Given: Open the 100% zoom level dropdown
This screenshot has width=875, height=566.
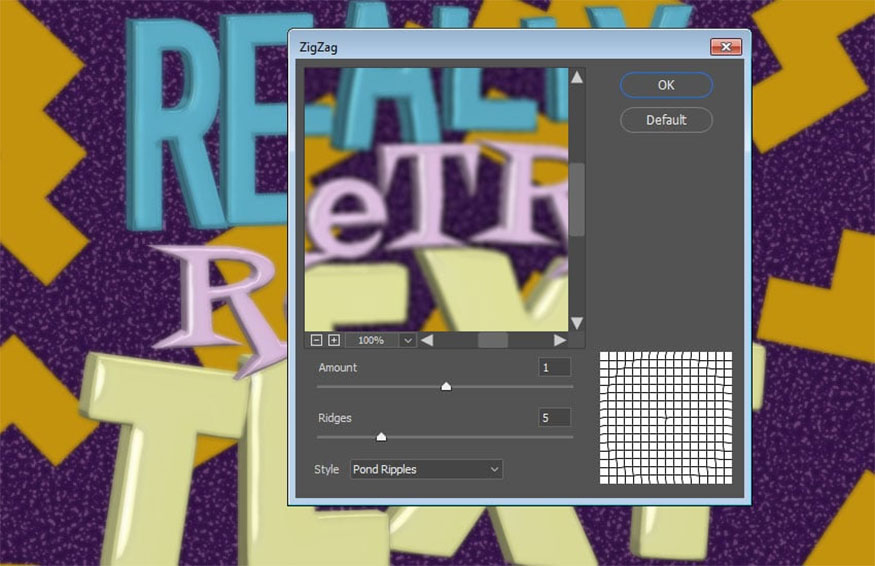Looking at the screenshot, I should click(x=408, y=340).
